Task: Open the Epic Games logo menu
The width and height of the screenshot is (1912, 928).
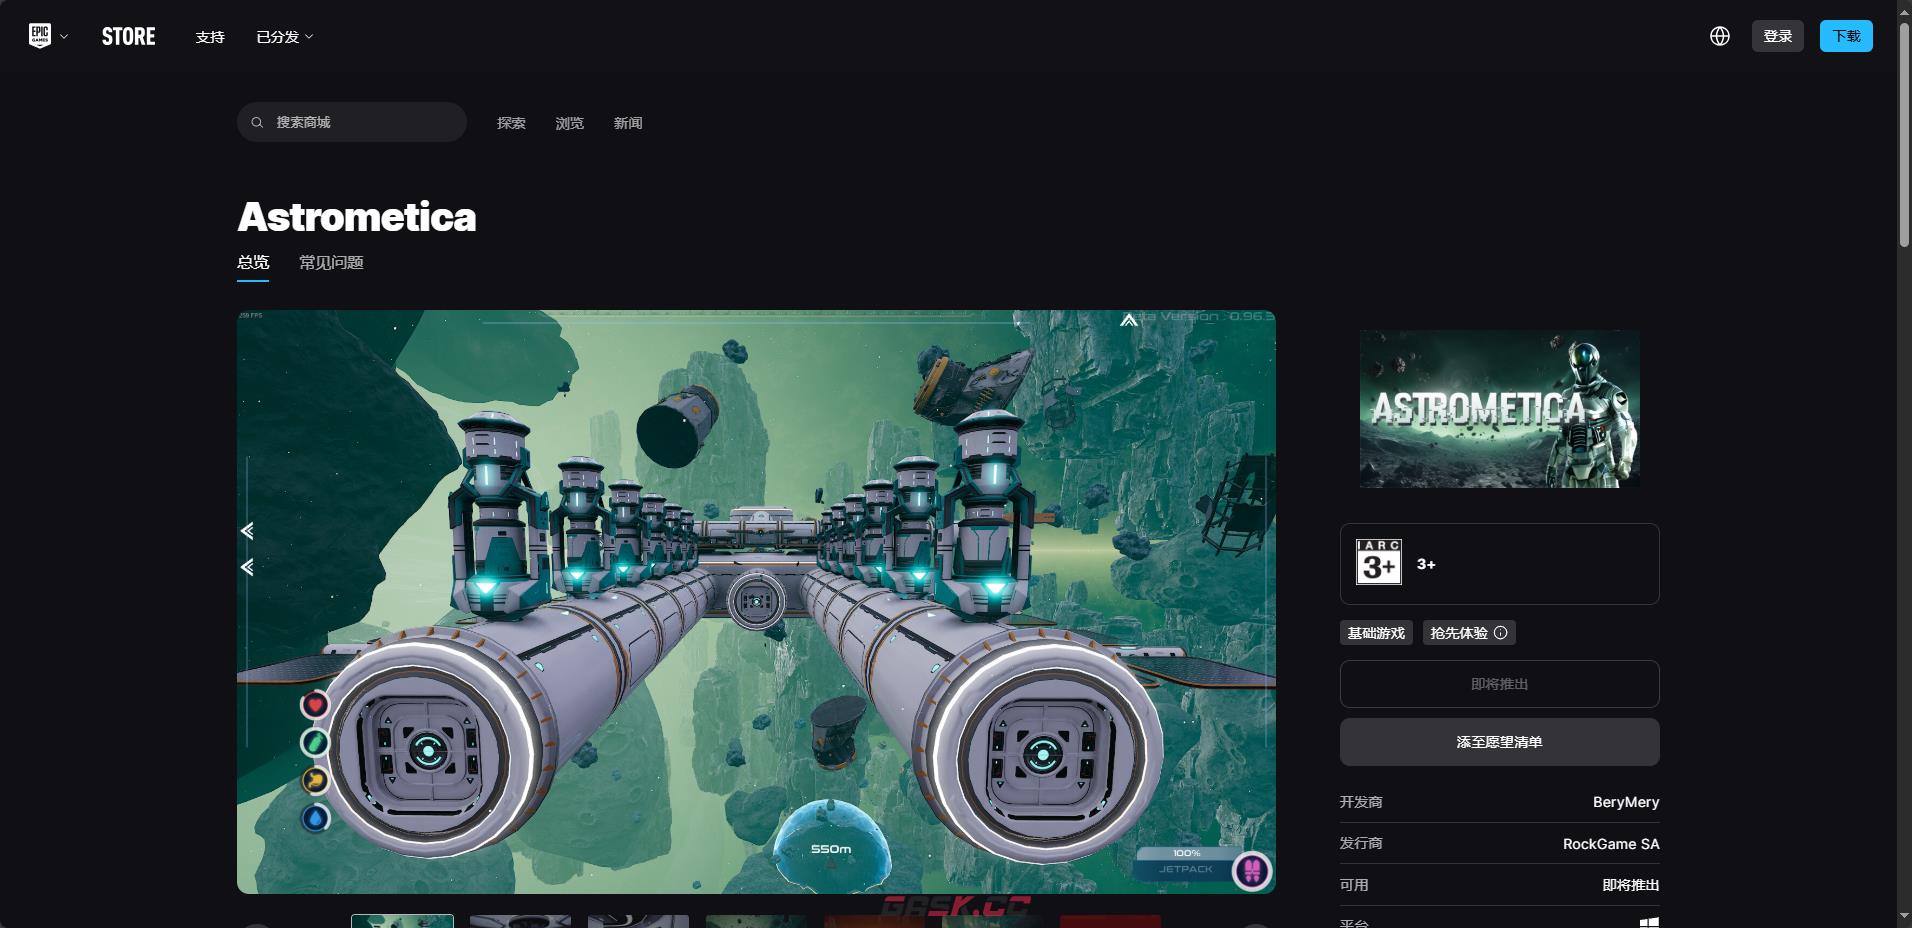Action: click(x=40, y=36)
